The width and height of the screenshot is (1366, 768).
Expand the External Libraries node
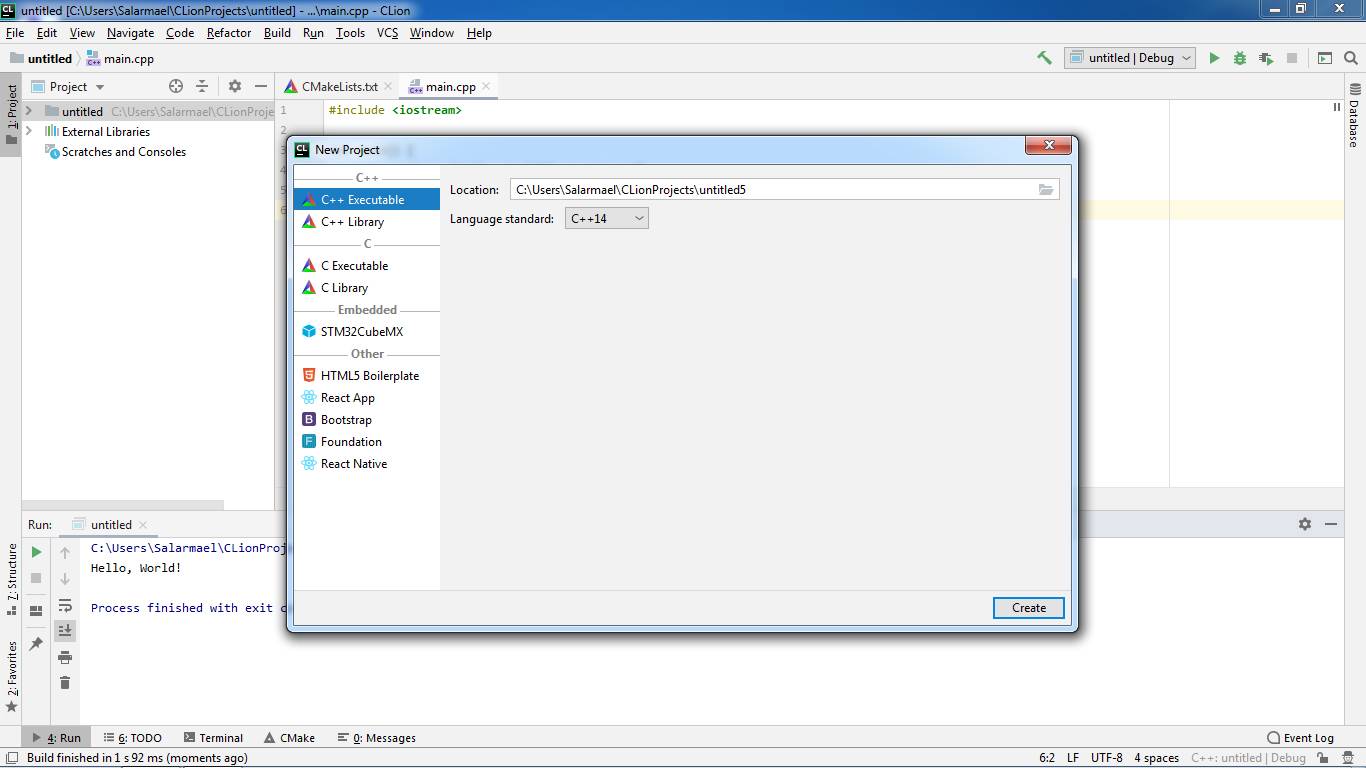29,131
